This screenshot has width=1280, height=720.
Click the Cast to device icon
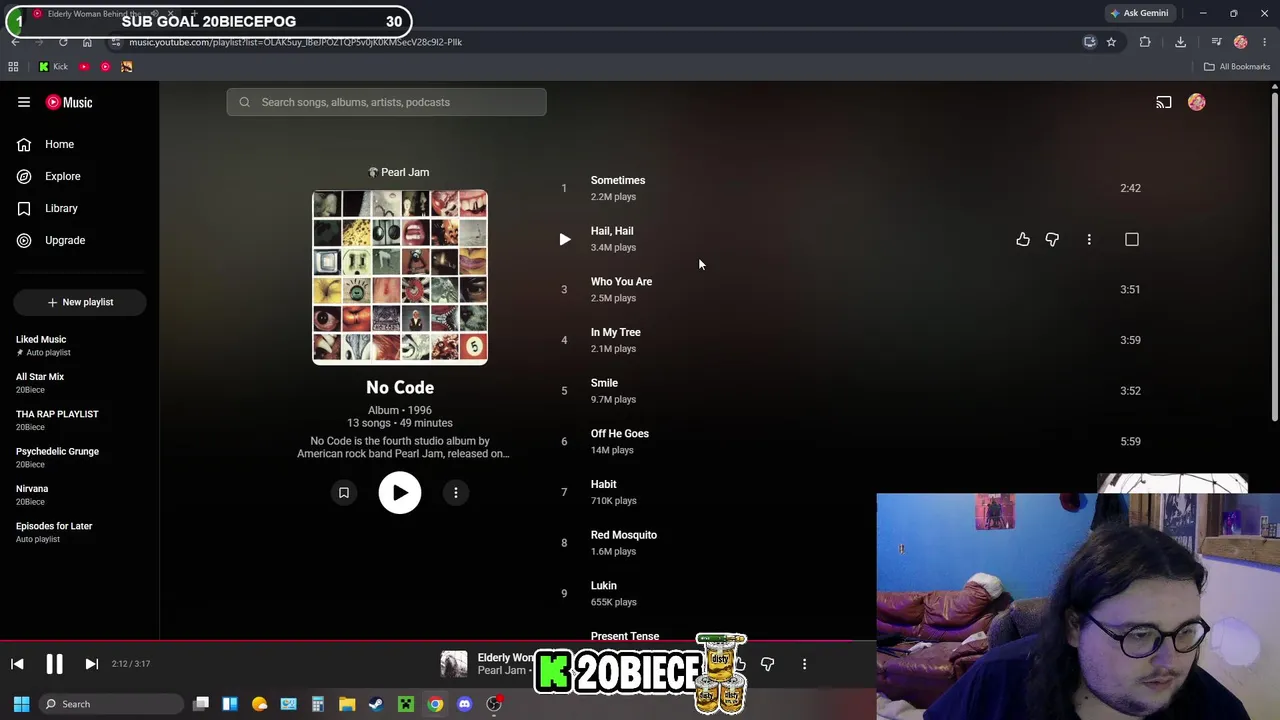pos(1164,102)
